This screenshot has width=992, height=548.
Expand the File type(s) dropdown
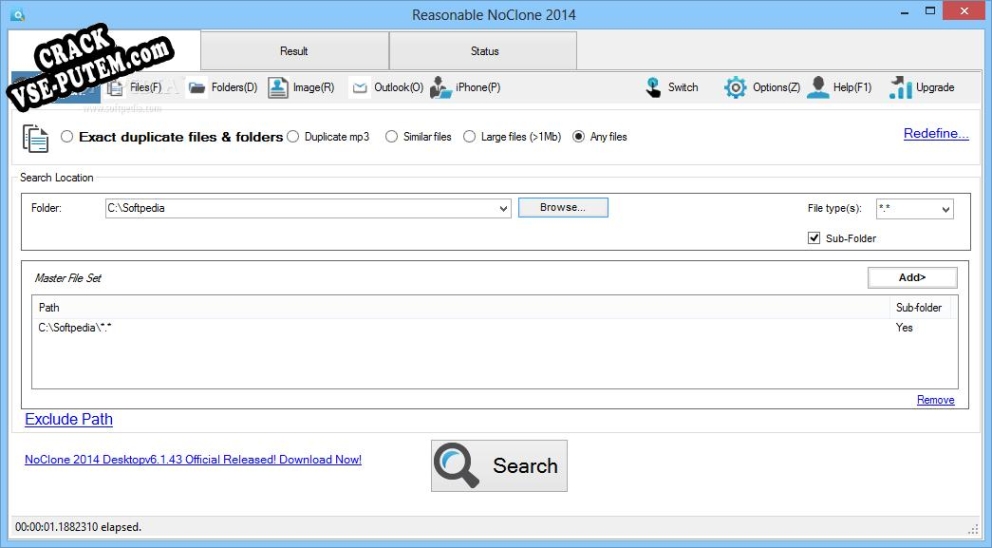[x=946, y=209]
